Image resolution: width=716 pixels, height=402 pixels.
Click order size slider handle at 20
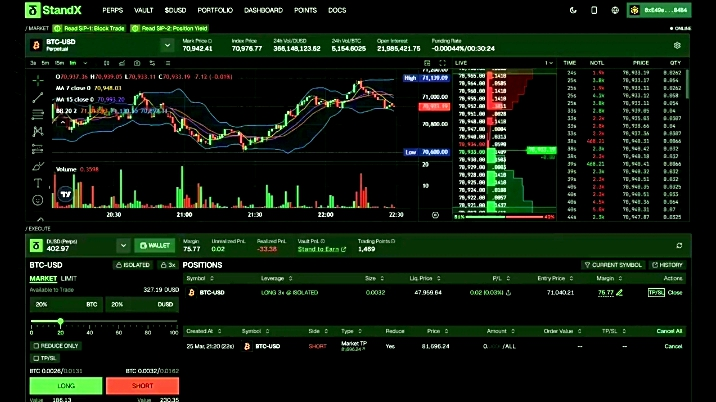click(60, 322)
